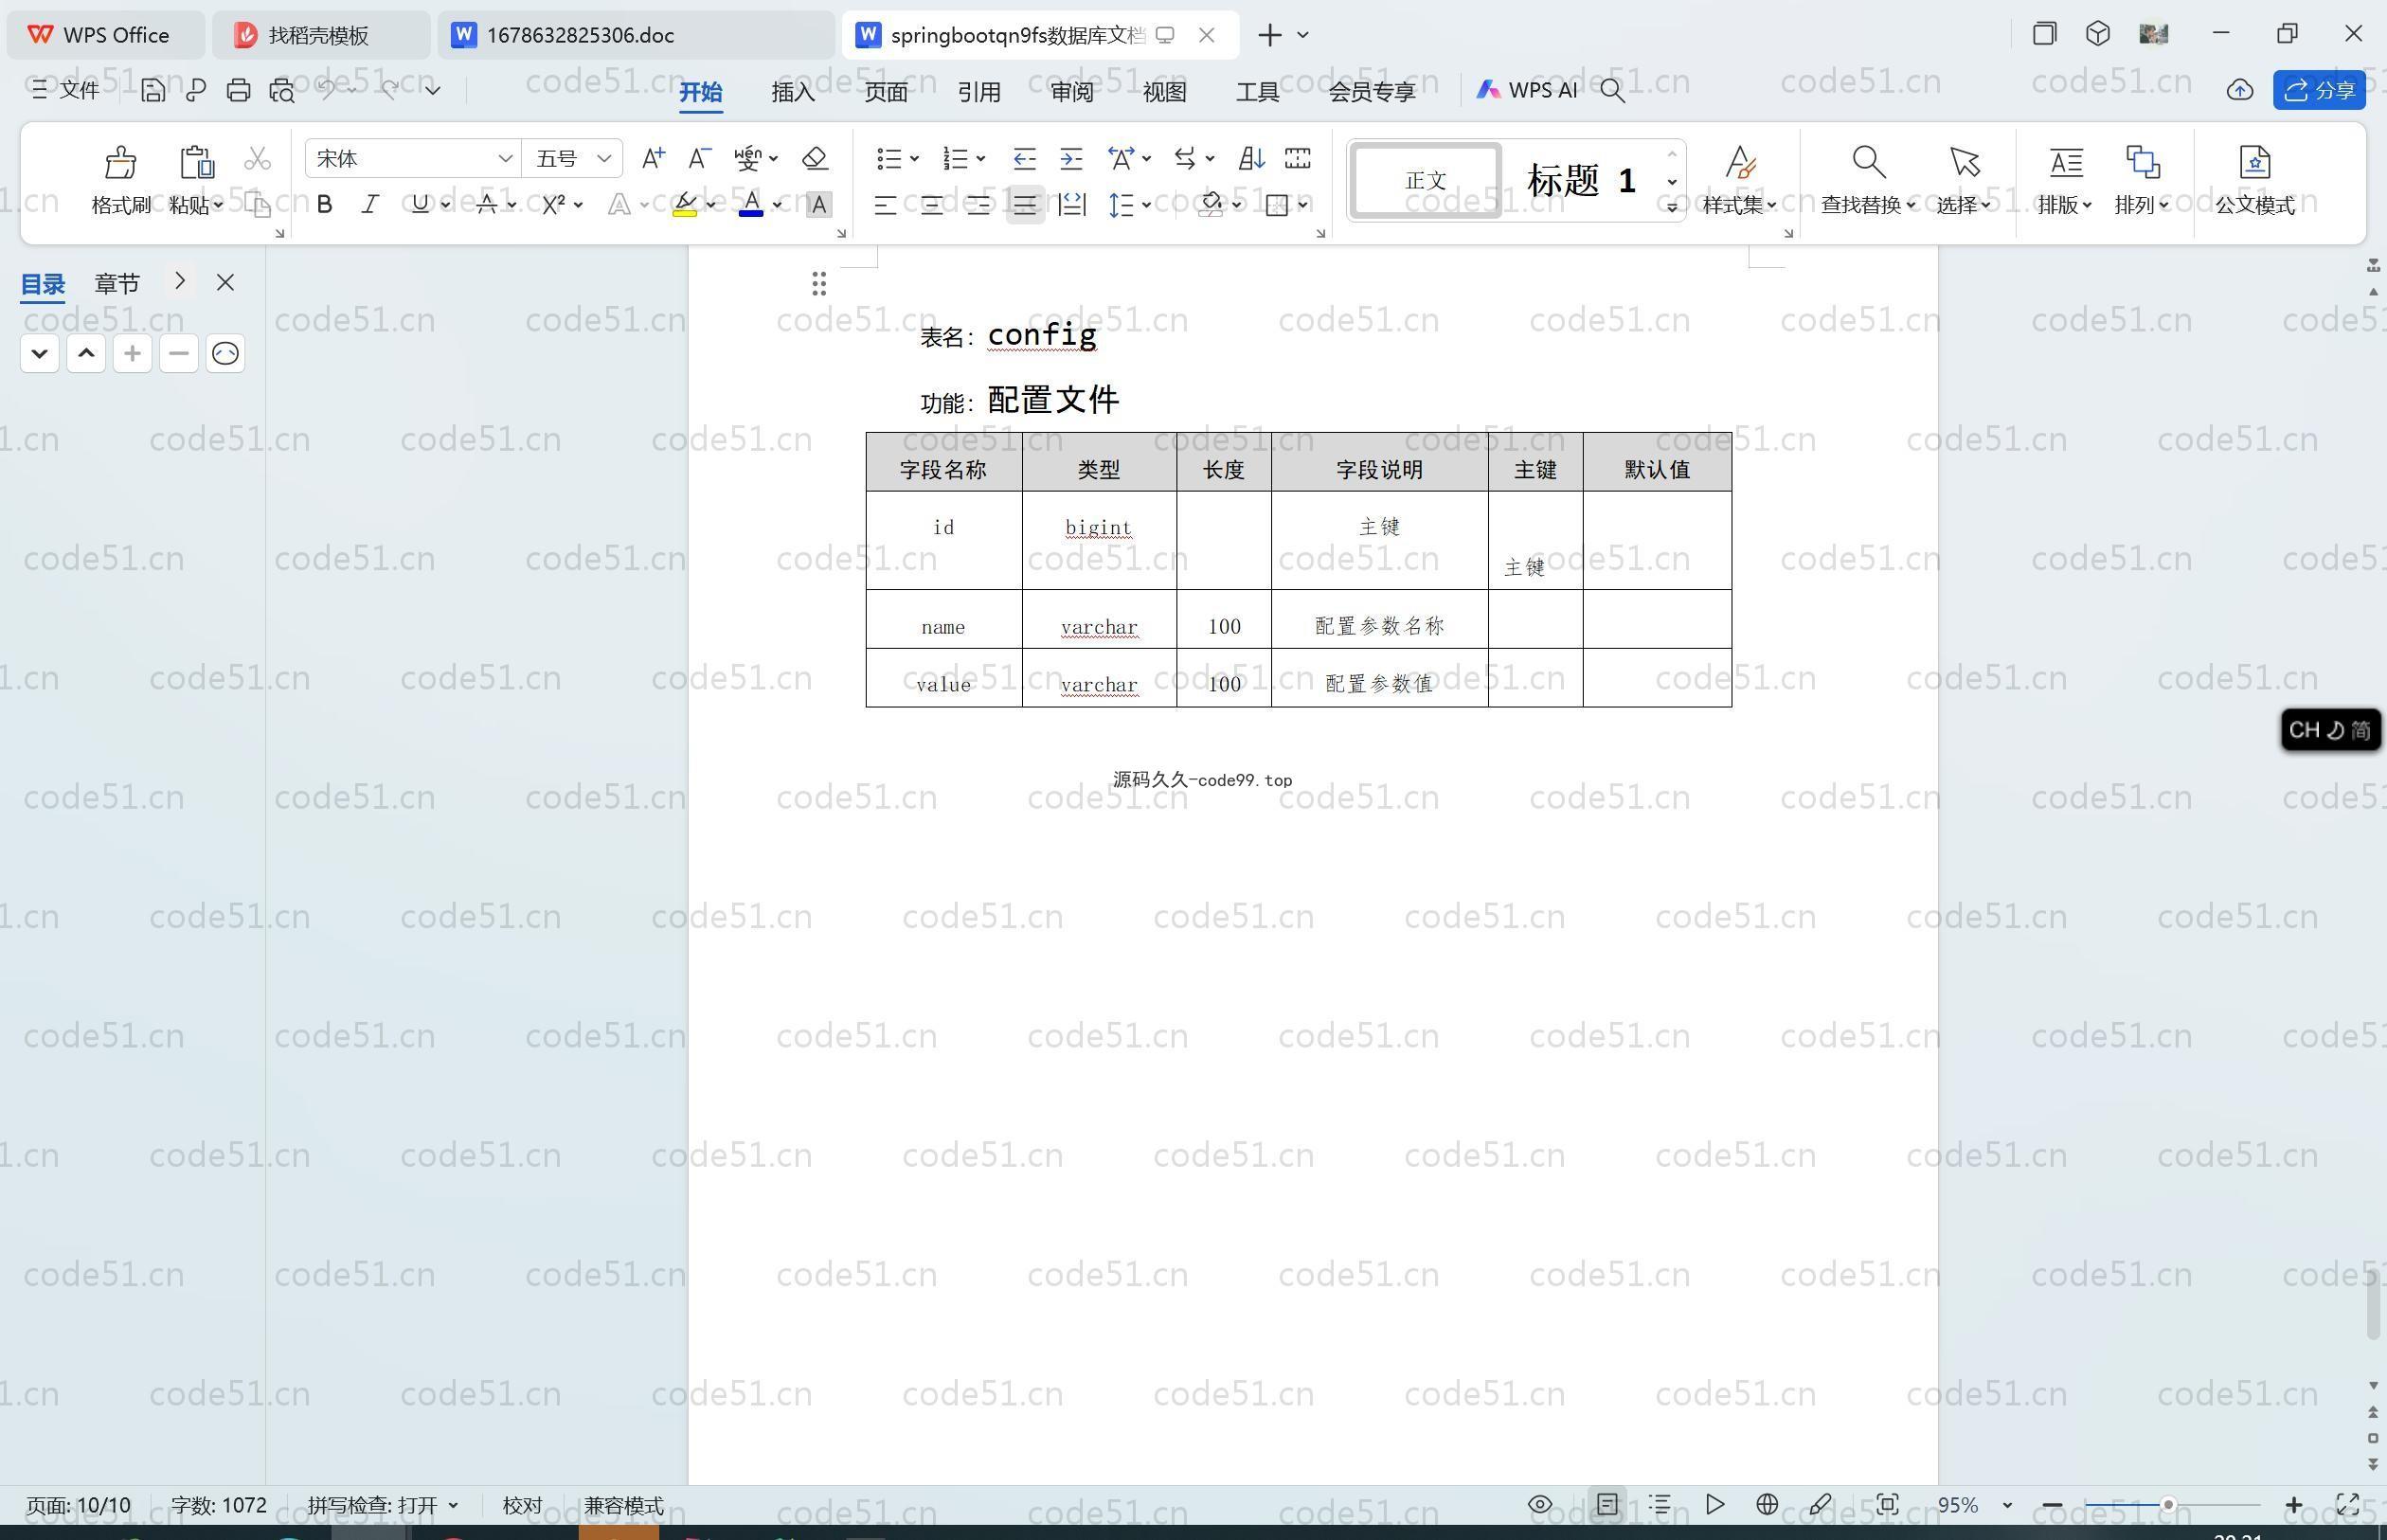
Task: Open the font size dropdown 五号
Action: click(x=604, y=159)
